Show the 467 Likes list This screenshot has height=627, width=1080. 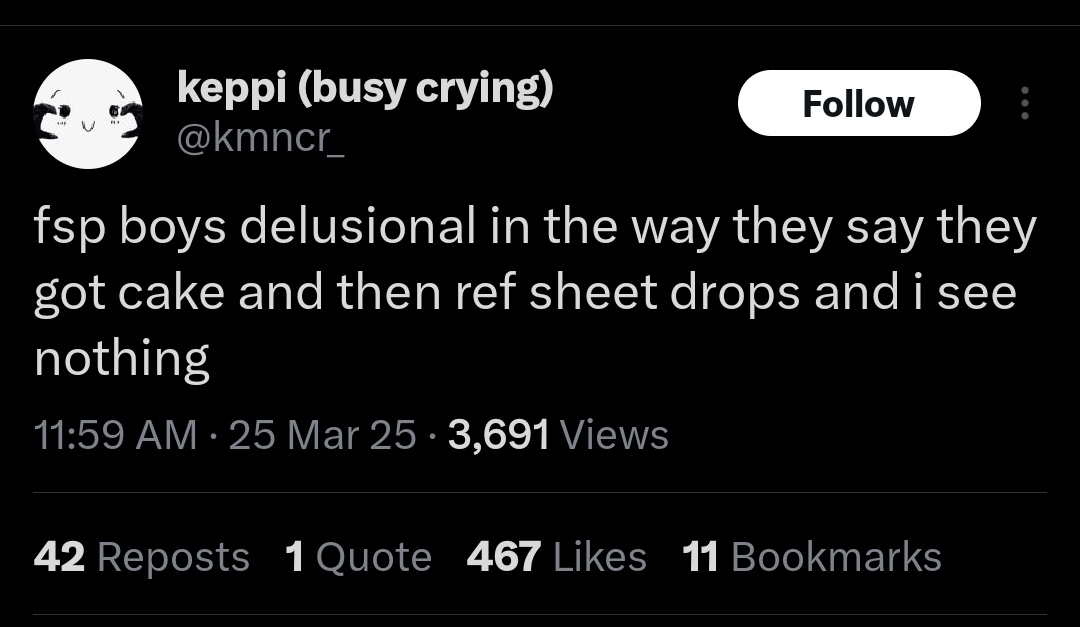coord(556,557)
